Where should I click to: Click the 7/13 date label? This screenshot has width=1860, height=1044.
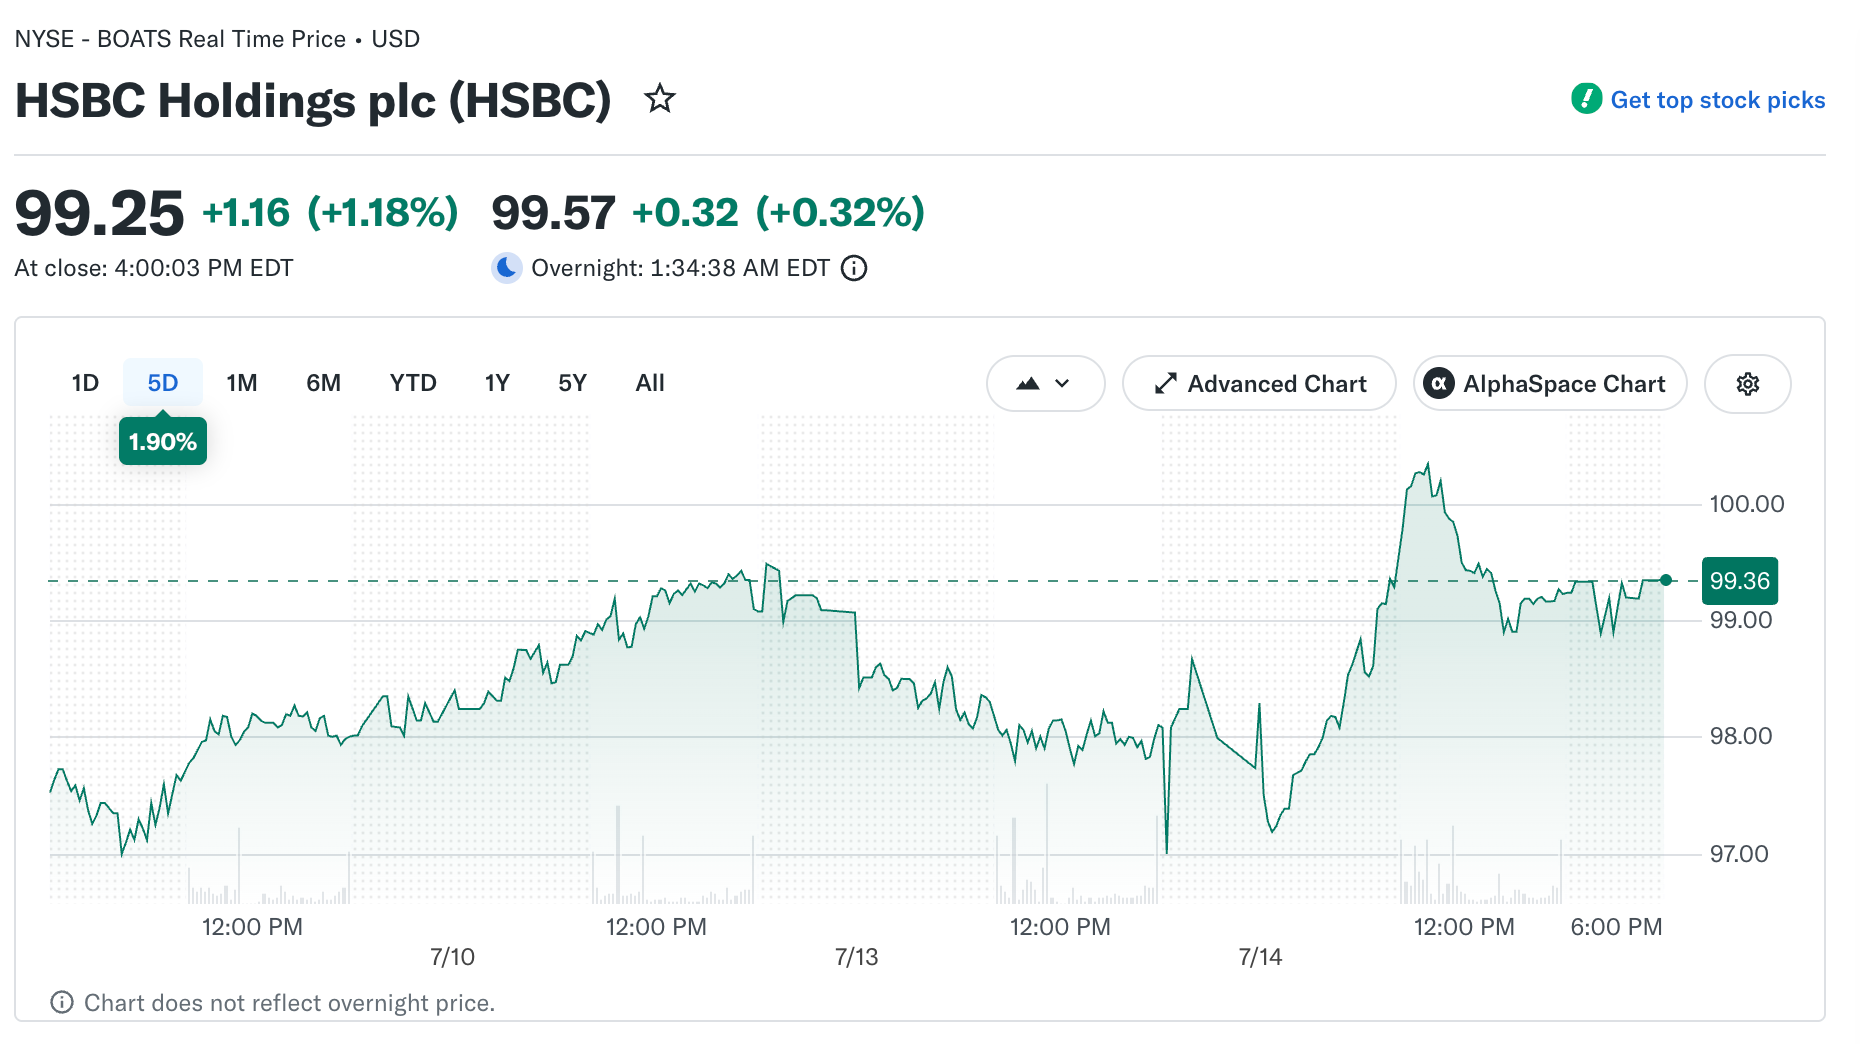856,957
